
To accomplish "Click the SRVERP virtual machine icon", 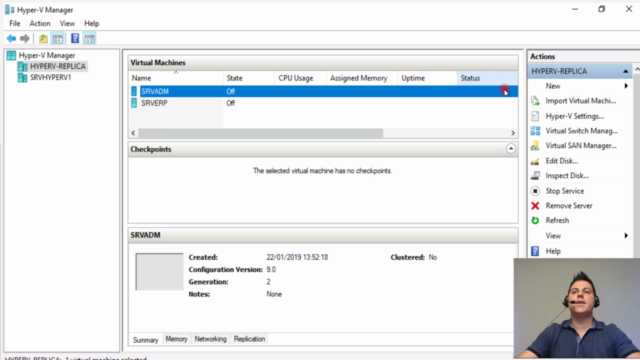I will [x=134, y=103].
